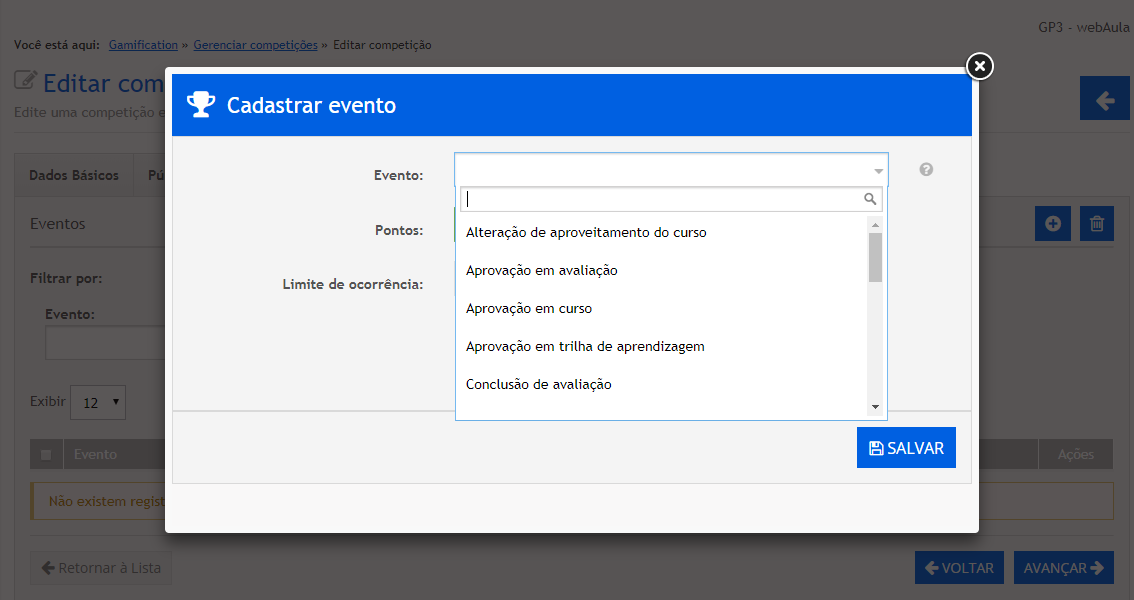Image resolution: width=1134 pixels, height=600 pixels.
Task: Click the blue back arrow icon
Action: pyautogui.click(x=1104, y=100)
